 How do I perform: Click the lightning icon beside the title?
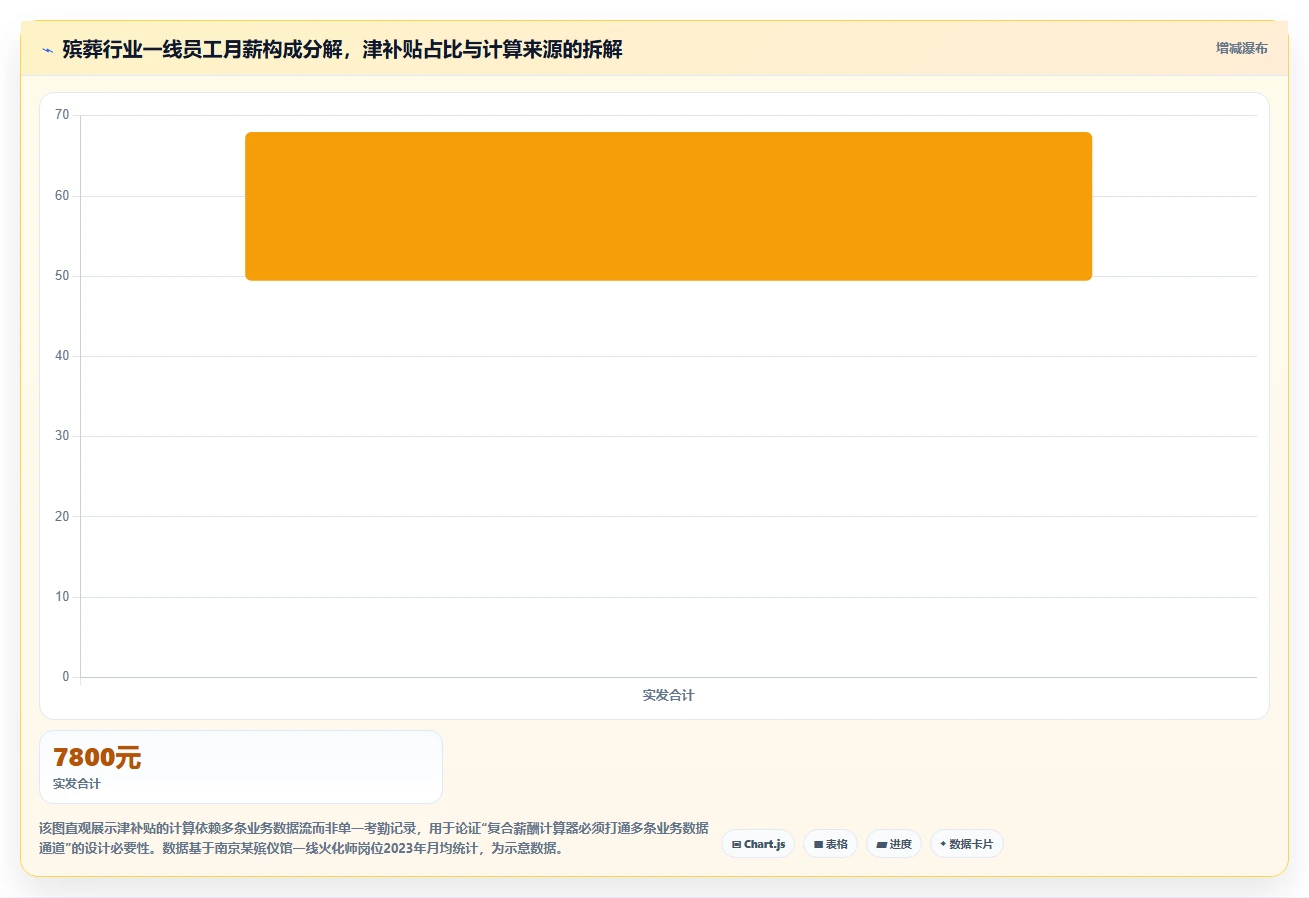[x=47, y=50]
